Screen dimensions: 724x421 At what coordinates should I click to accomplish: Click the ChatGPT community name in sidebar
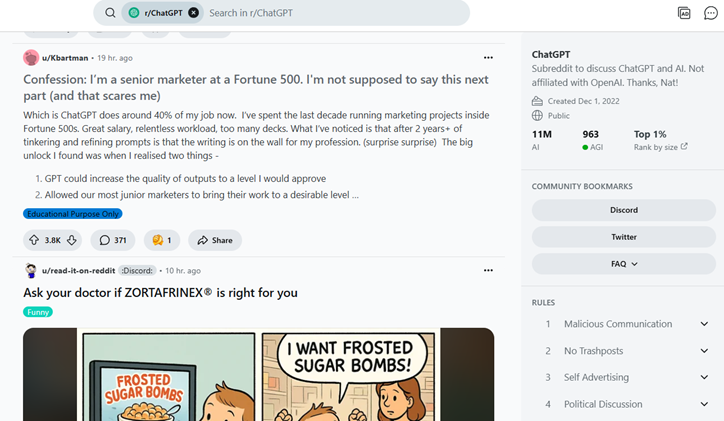tap(551, 54)
